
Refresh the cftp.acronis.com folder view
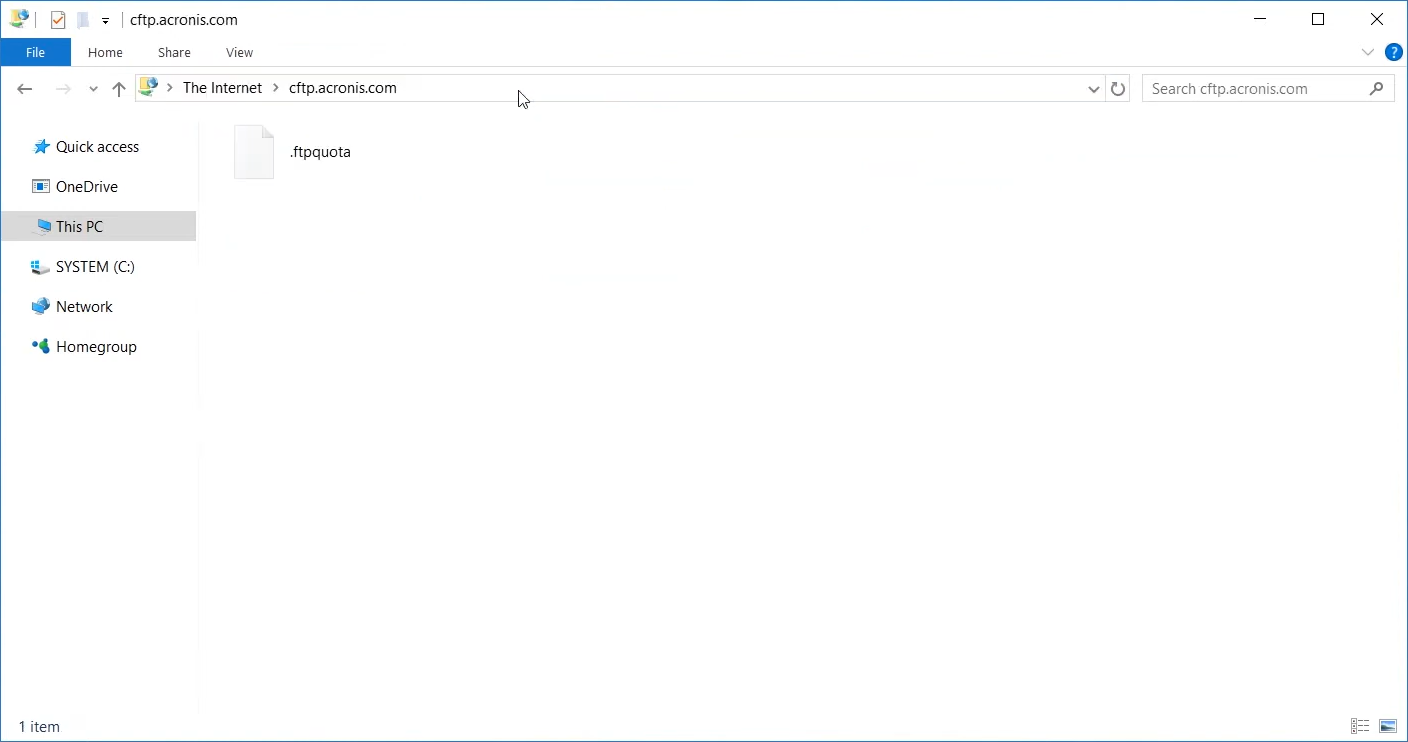(1118, 89)
